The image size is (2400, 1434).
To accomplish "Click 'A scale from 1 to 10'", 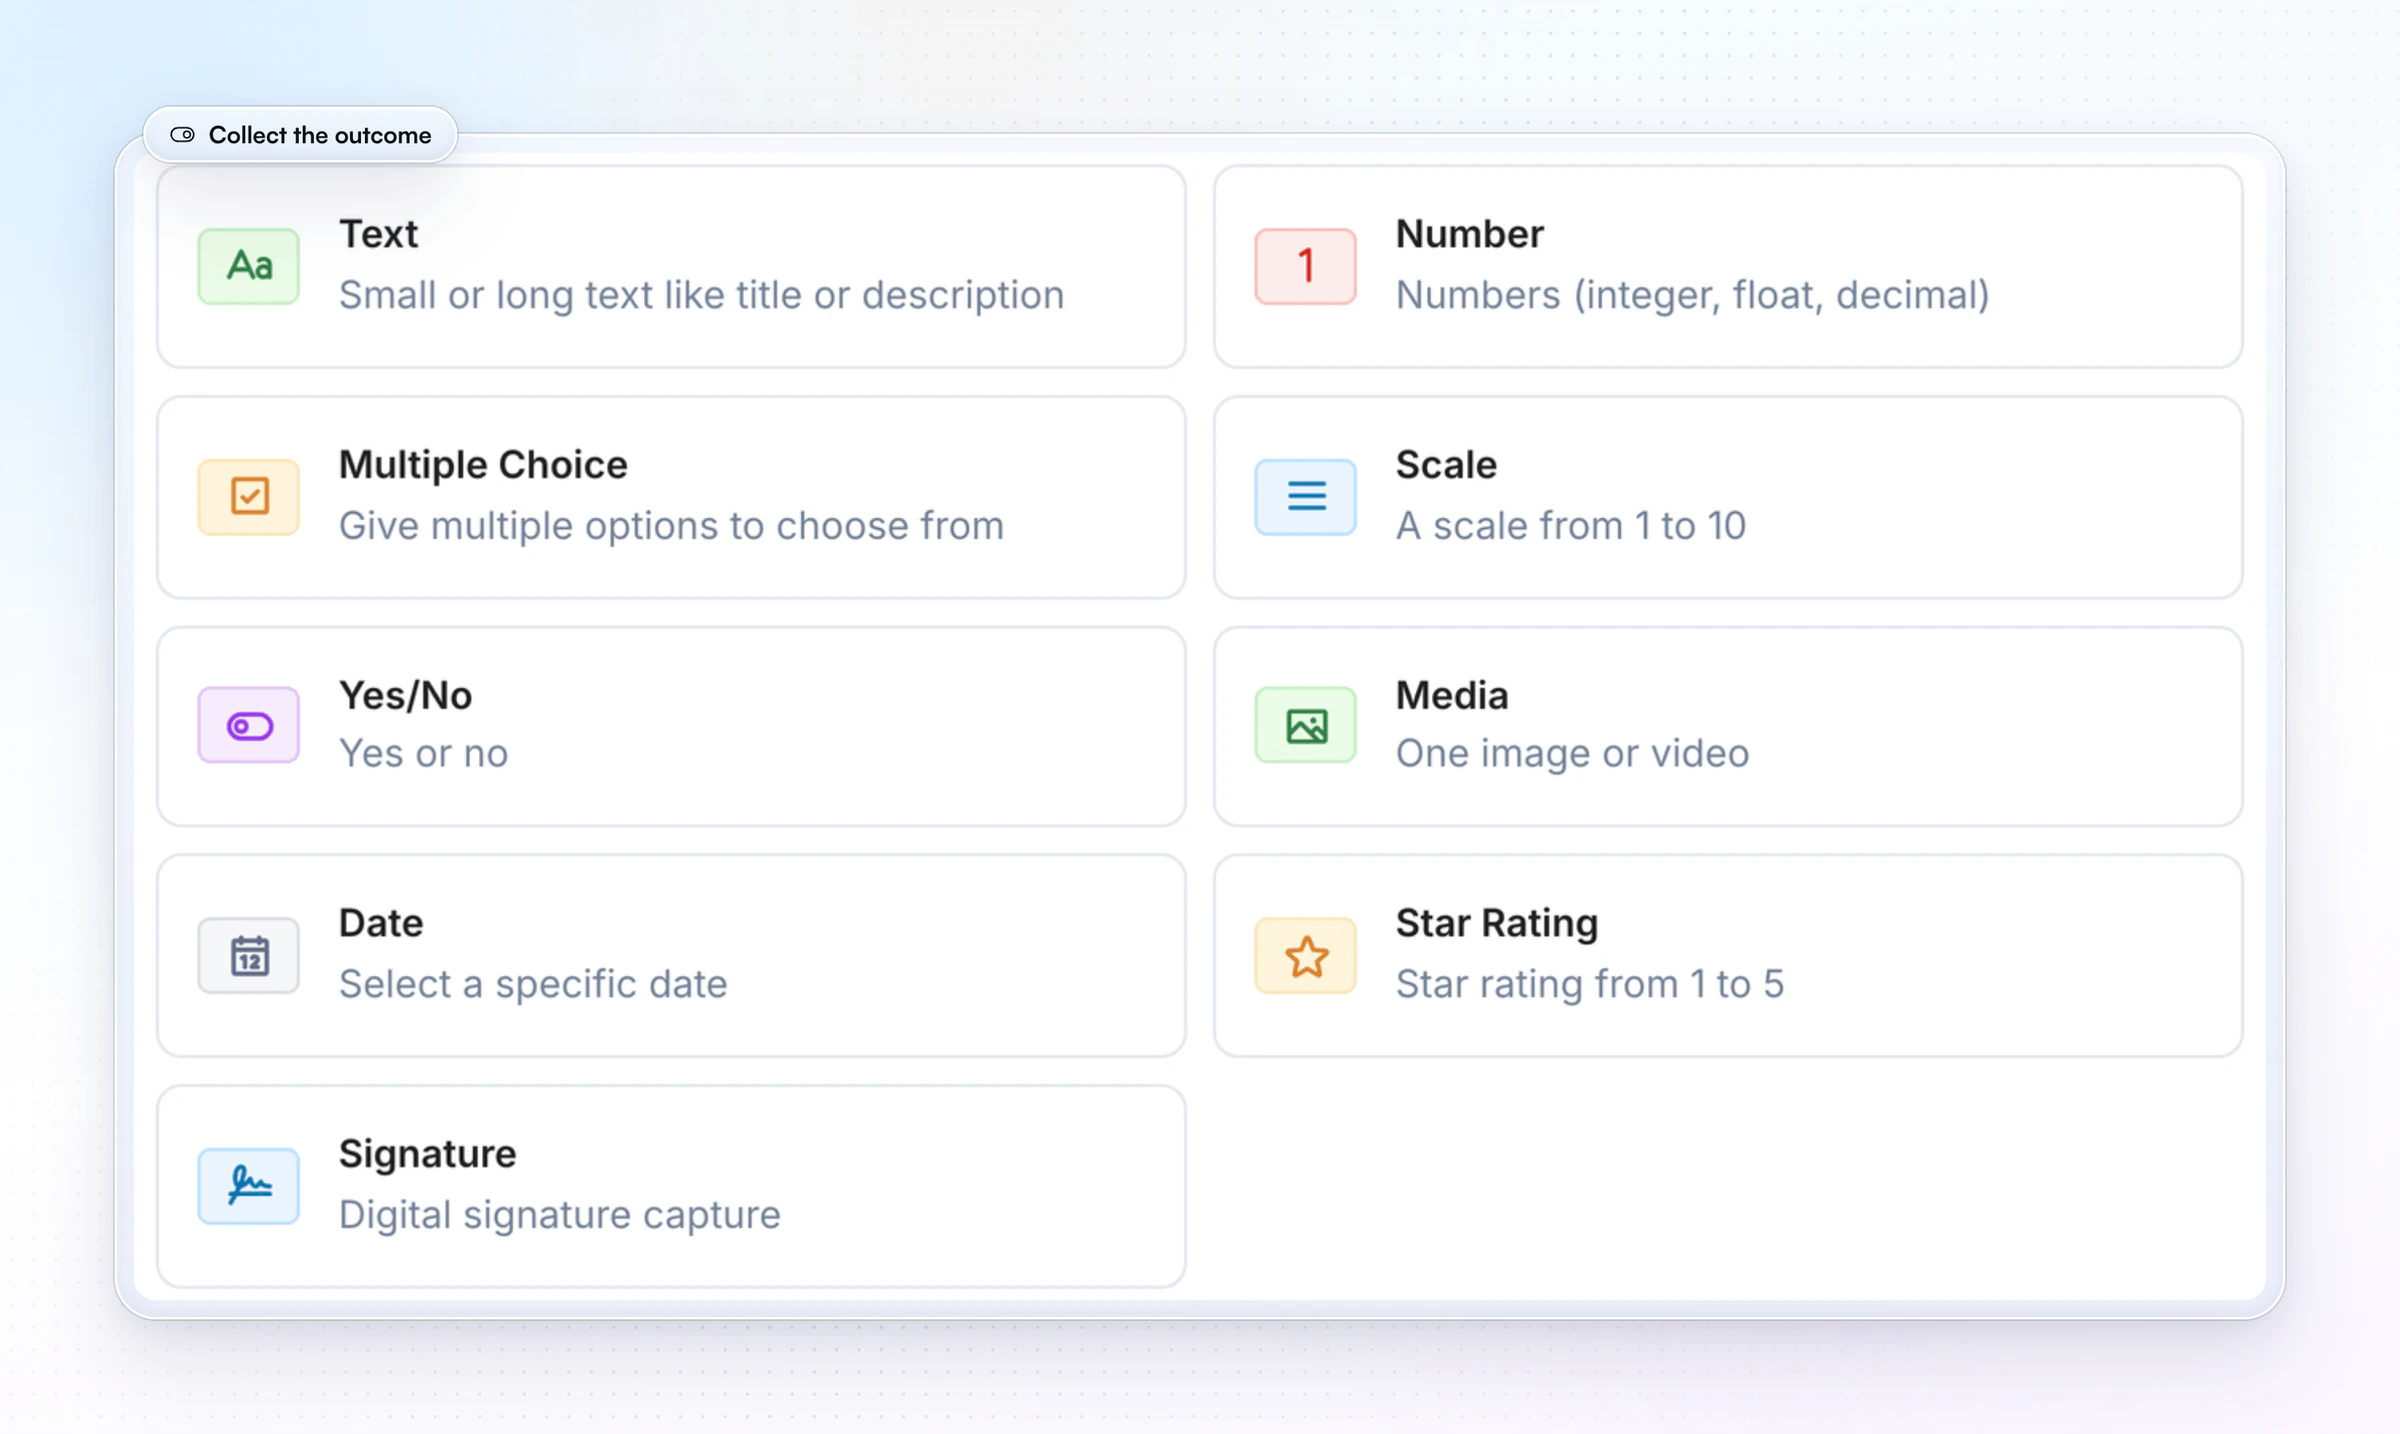I will [x=1571, y=526].
